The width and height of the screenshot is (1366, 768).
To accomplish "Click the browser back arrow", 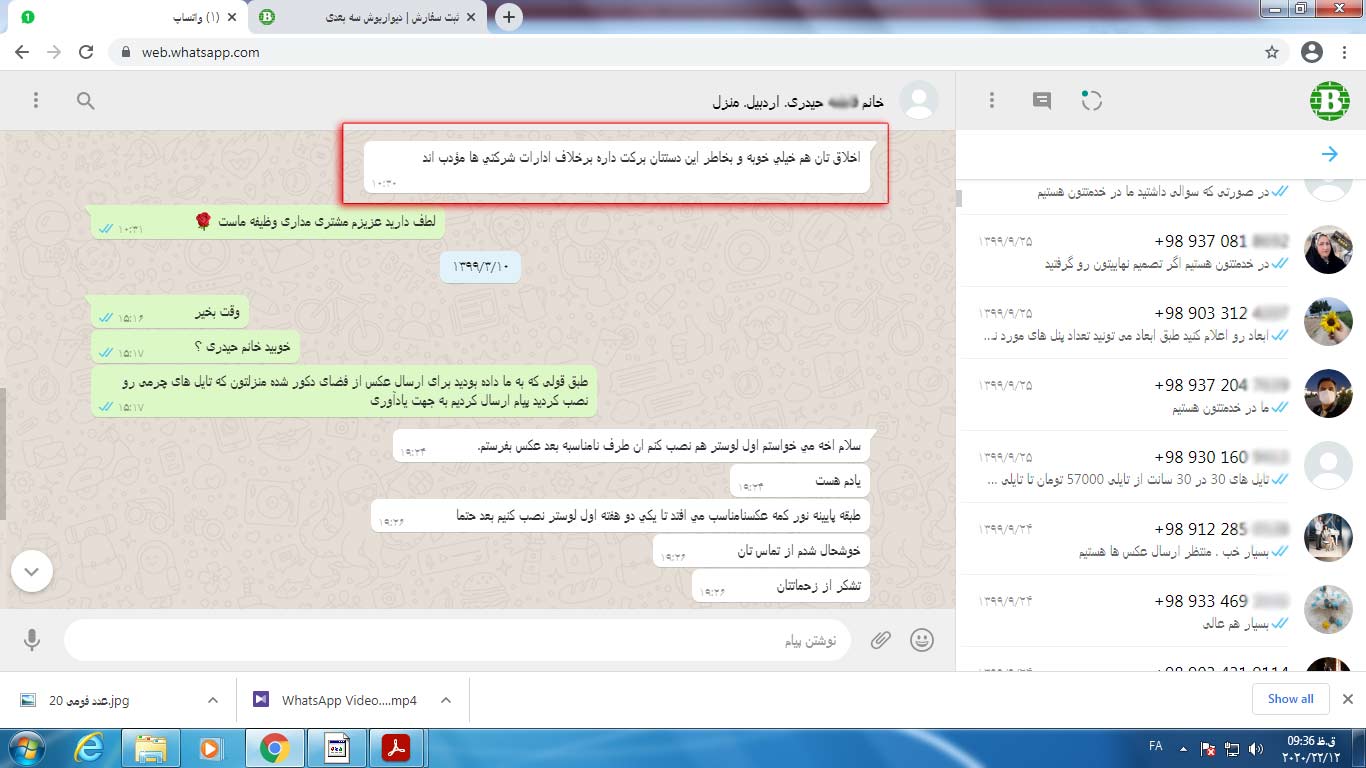I will click(x=22, y=52).
